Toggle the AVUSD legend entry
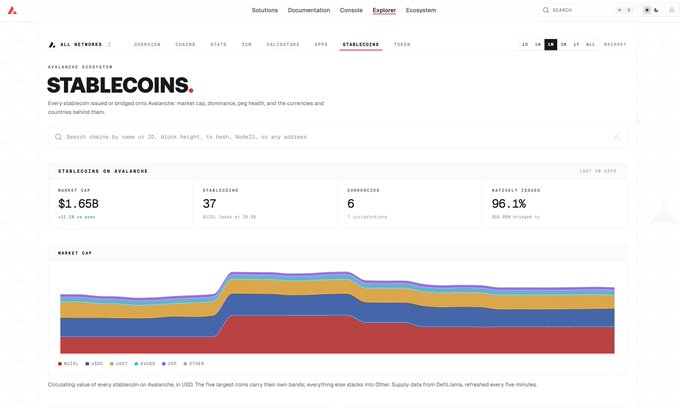Screen dimensions: 680x407 pos(145,364)
